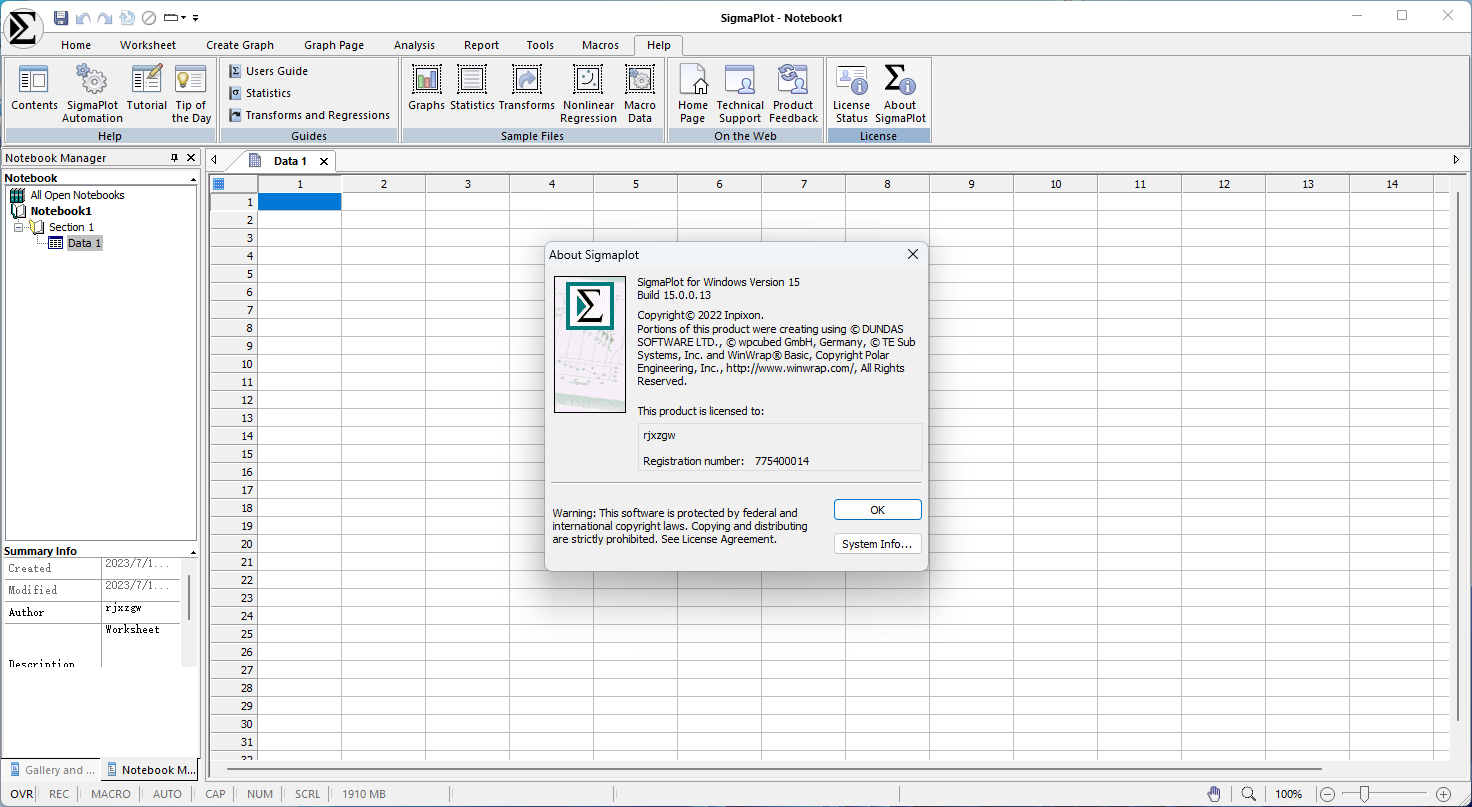The width and height of the screenshot is (1472, 807).
Task: Collapse the Section 1 tree node
Action: [x=18, y=227]
